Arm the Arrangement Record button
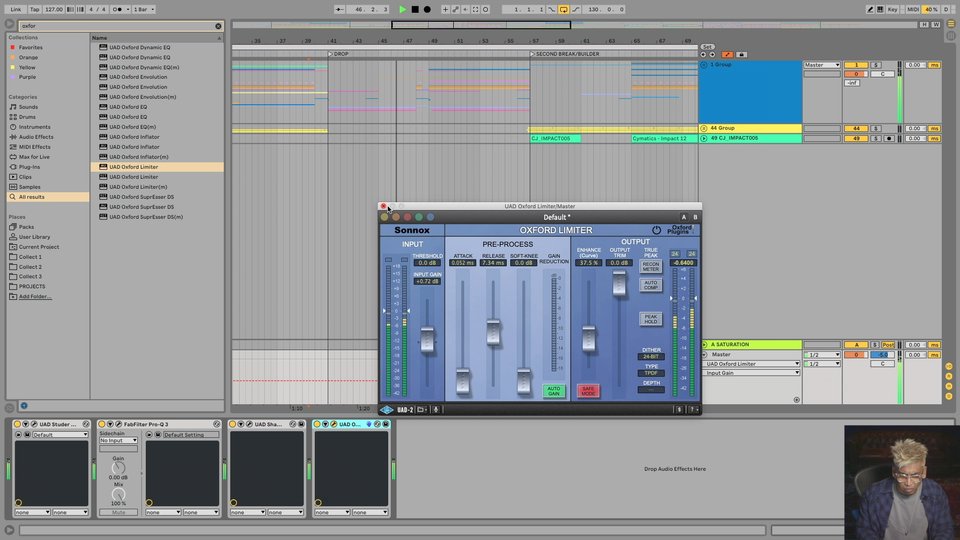This screenshot has width=960, height=540. [x=427, y=9]
